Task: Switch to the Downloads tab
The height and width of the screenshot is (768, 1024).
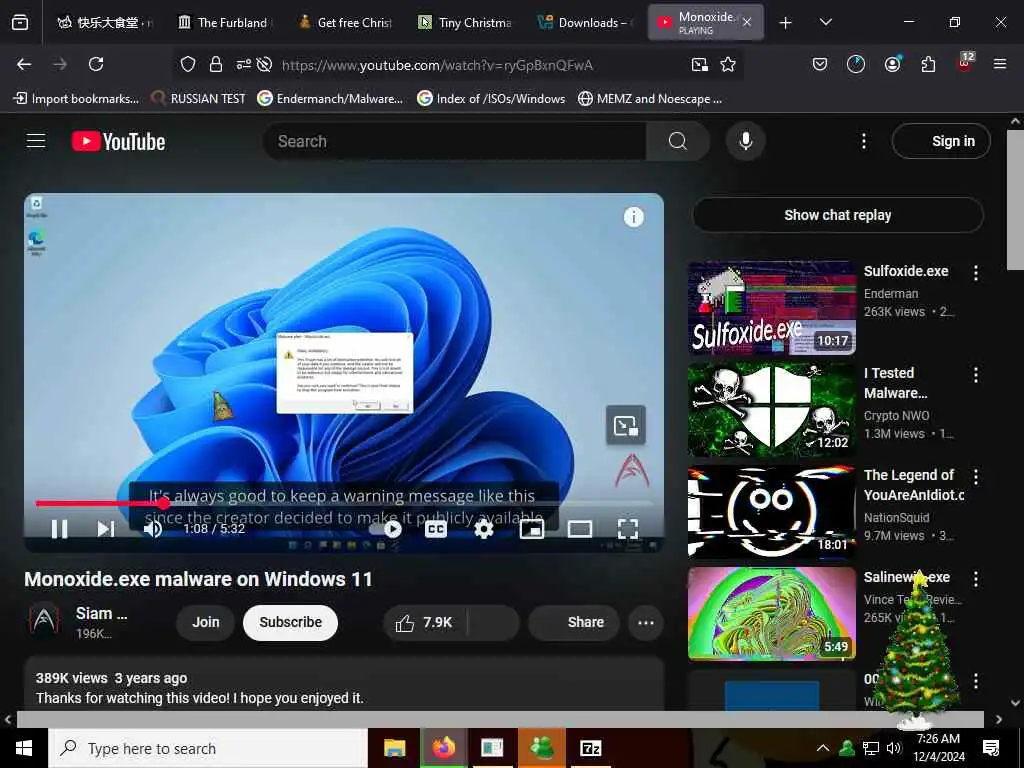Action: (x=585, y=22)
